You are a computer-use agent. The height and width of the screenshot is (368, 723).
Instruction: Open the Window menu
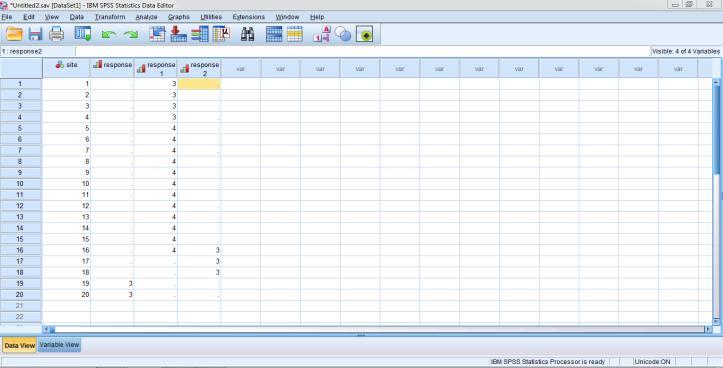pos(287,17)
